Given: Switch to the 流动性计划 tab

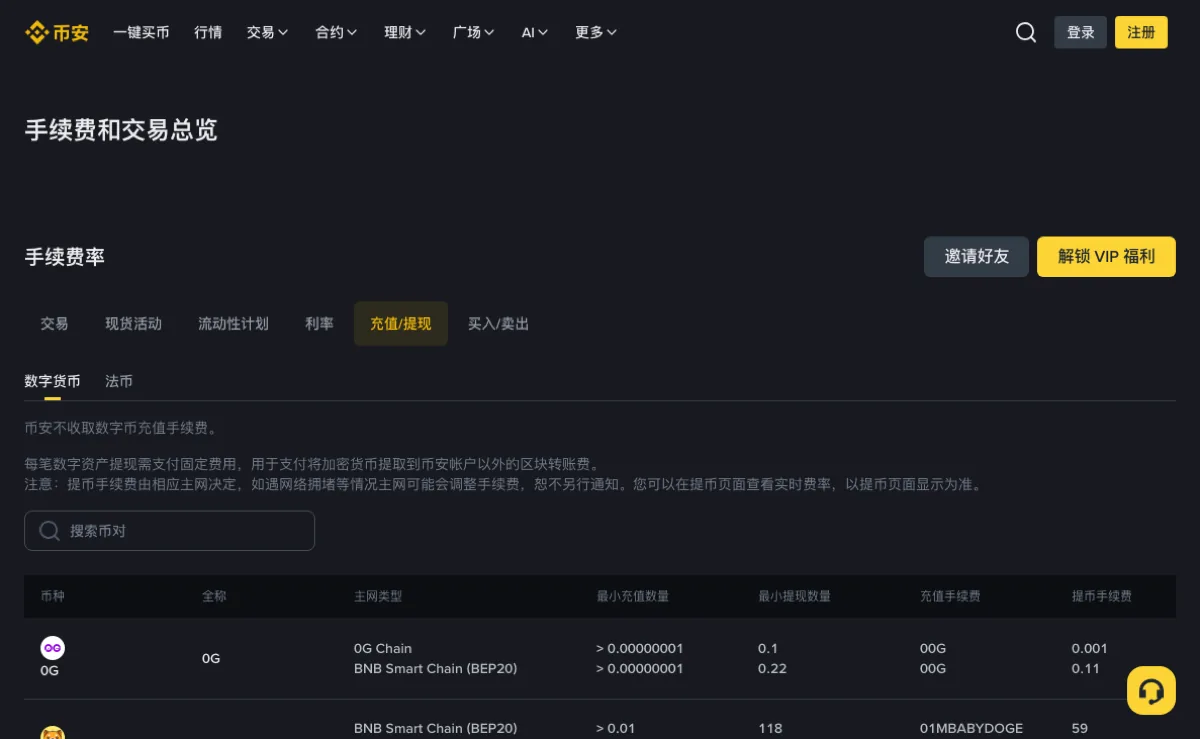Looking at the screenshot, I should click(233, 324).
